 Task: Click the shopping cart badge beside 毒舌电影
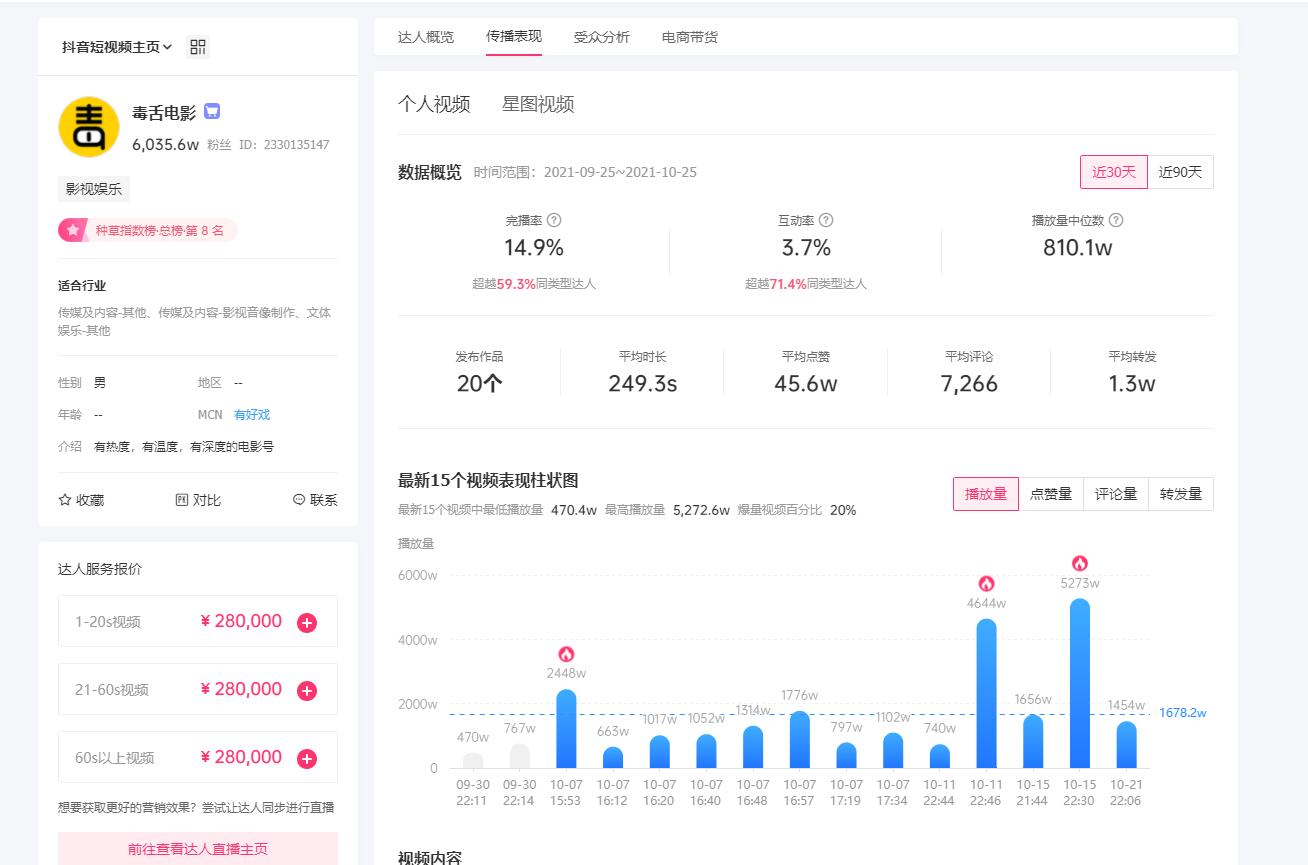212,112
